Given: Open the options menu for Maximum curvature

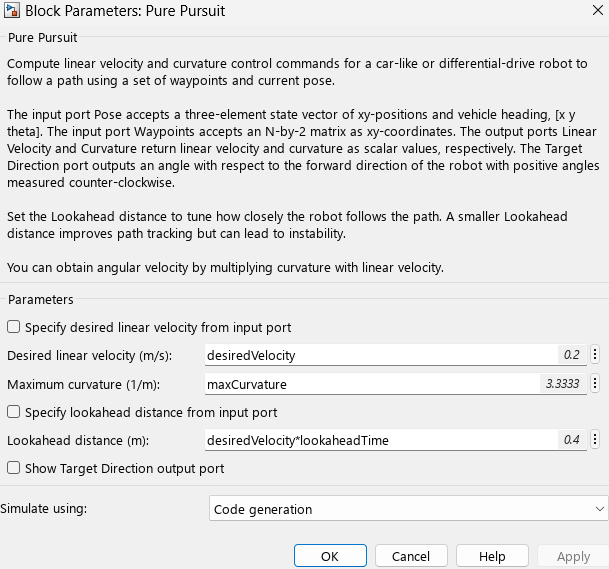Looking at the screenshot, I should pyautogui.click(x=596, y=384).
